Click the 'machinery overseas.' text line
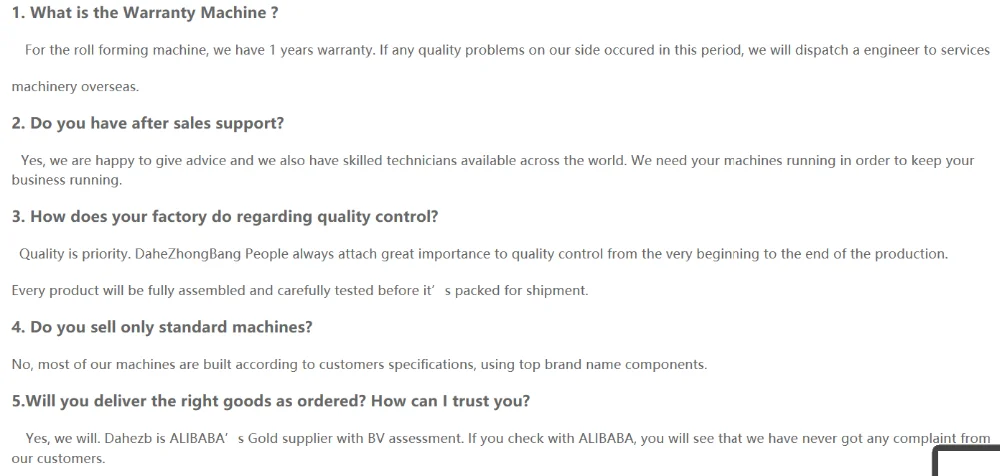Screen dimensions: 1000x476 75,87
